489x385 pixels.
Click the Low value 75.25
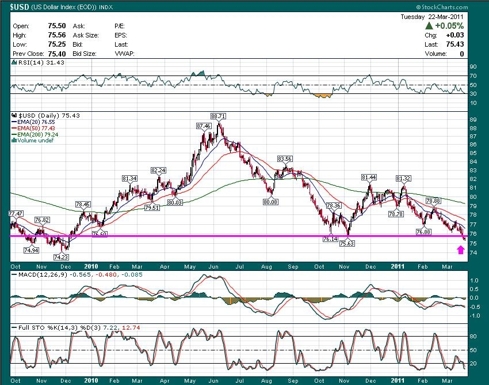57,44
